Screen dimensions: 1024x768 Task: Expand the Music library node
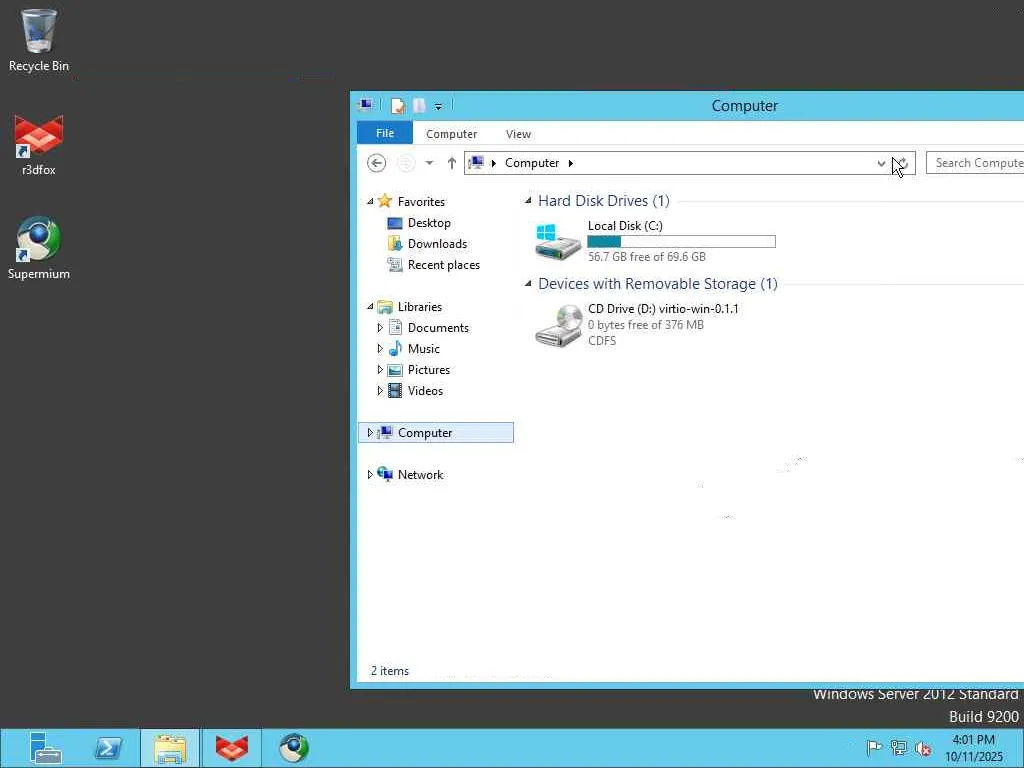[x=379, y=349]
